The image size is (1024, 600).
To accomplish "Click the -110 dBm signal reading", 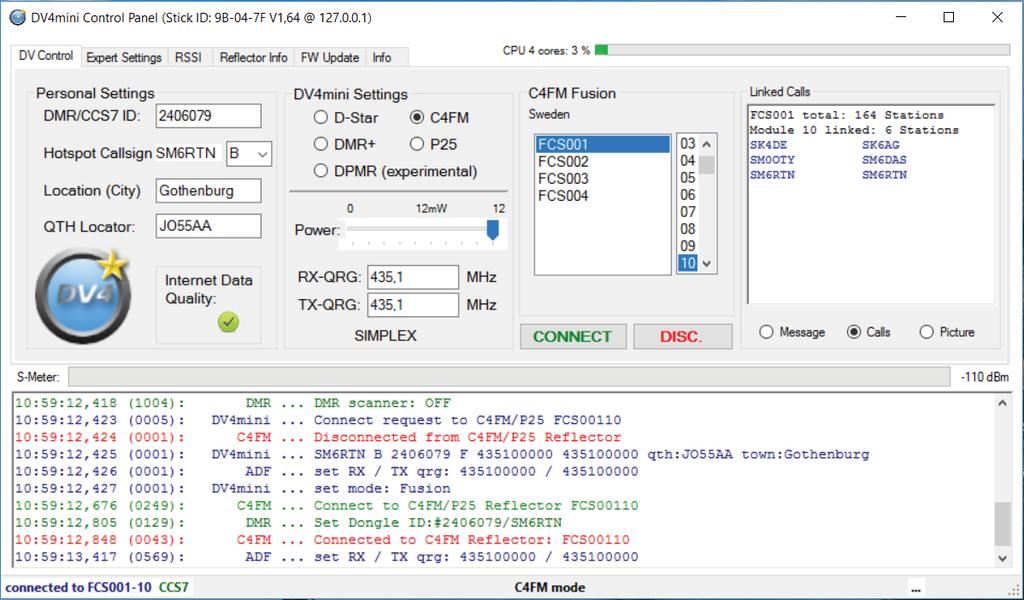I will click(985, 377).
